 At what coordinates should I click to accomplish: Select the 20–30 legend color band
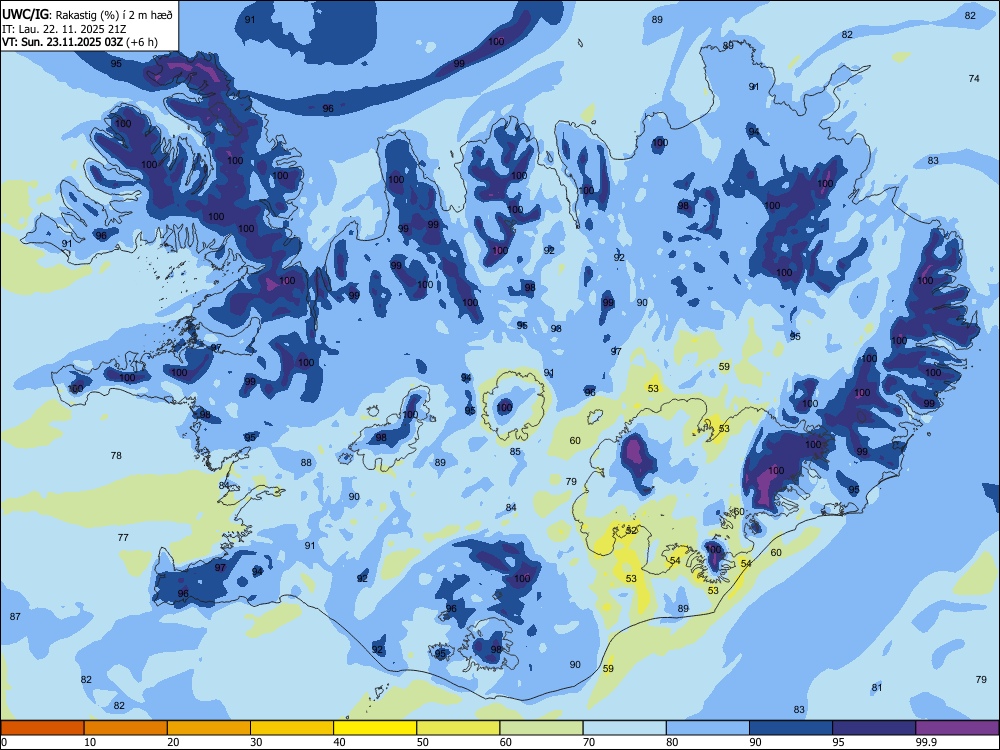[x=209, y=728]
